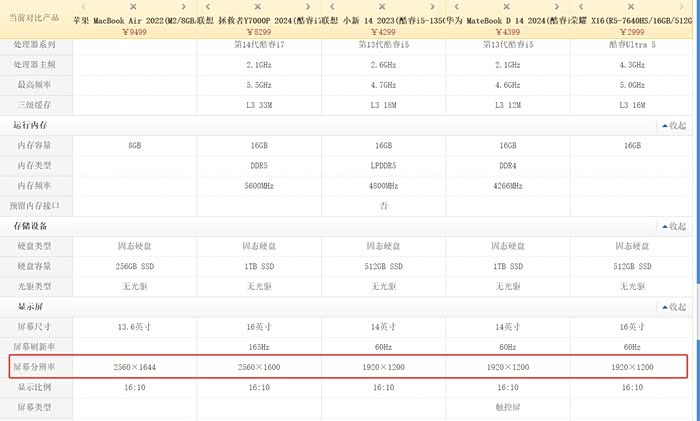
Task: Remove 联想 小新 14 2023 from comparison
Action: click(x=382, y=7)
